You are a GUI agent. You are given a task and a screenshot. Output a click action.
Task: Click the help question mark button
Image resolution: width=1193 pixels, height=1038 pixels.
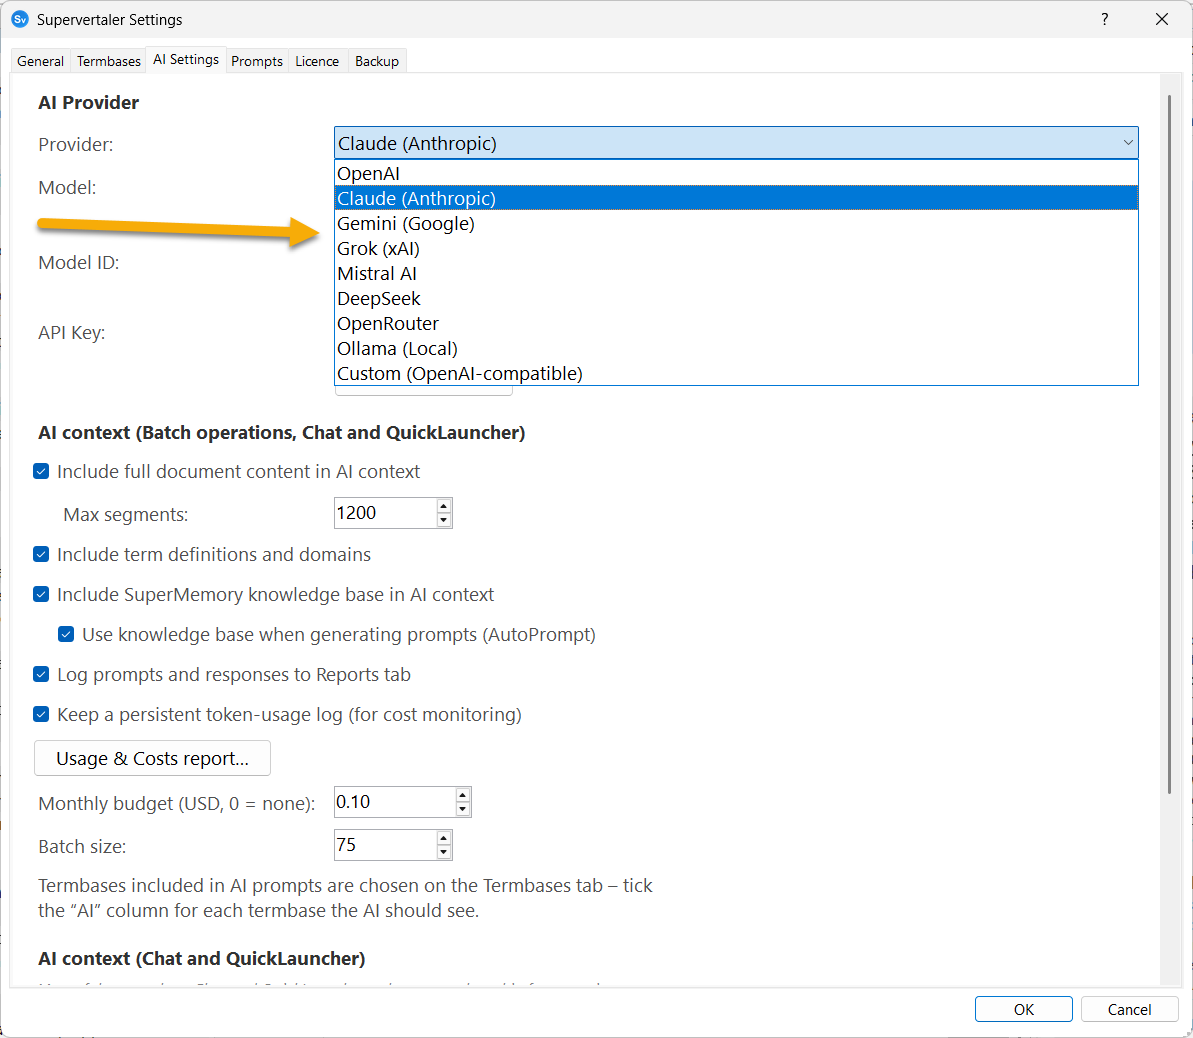[x=1104, y=19]
